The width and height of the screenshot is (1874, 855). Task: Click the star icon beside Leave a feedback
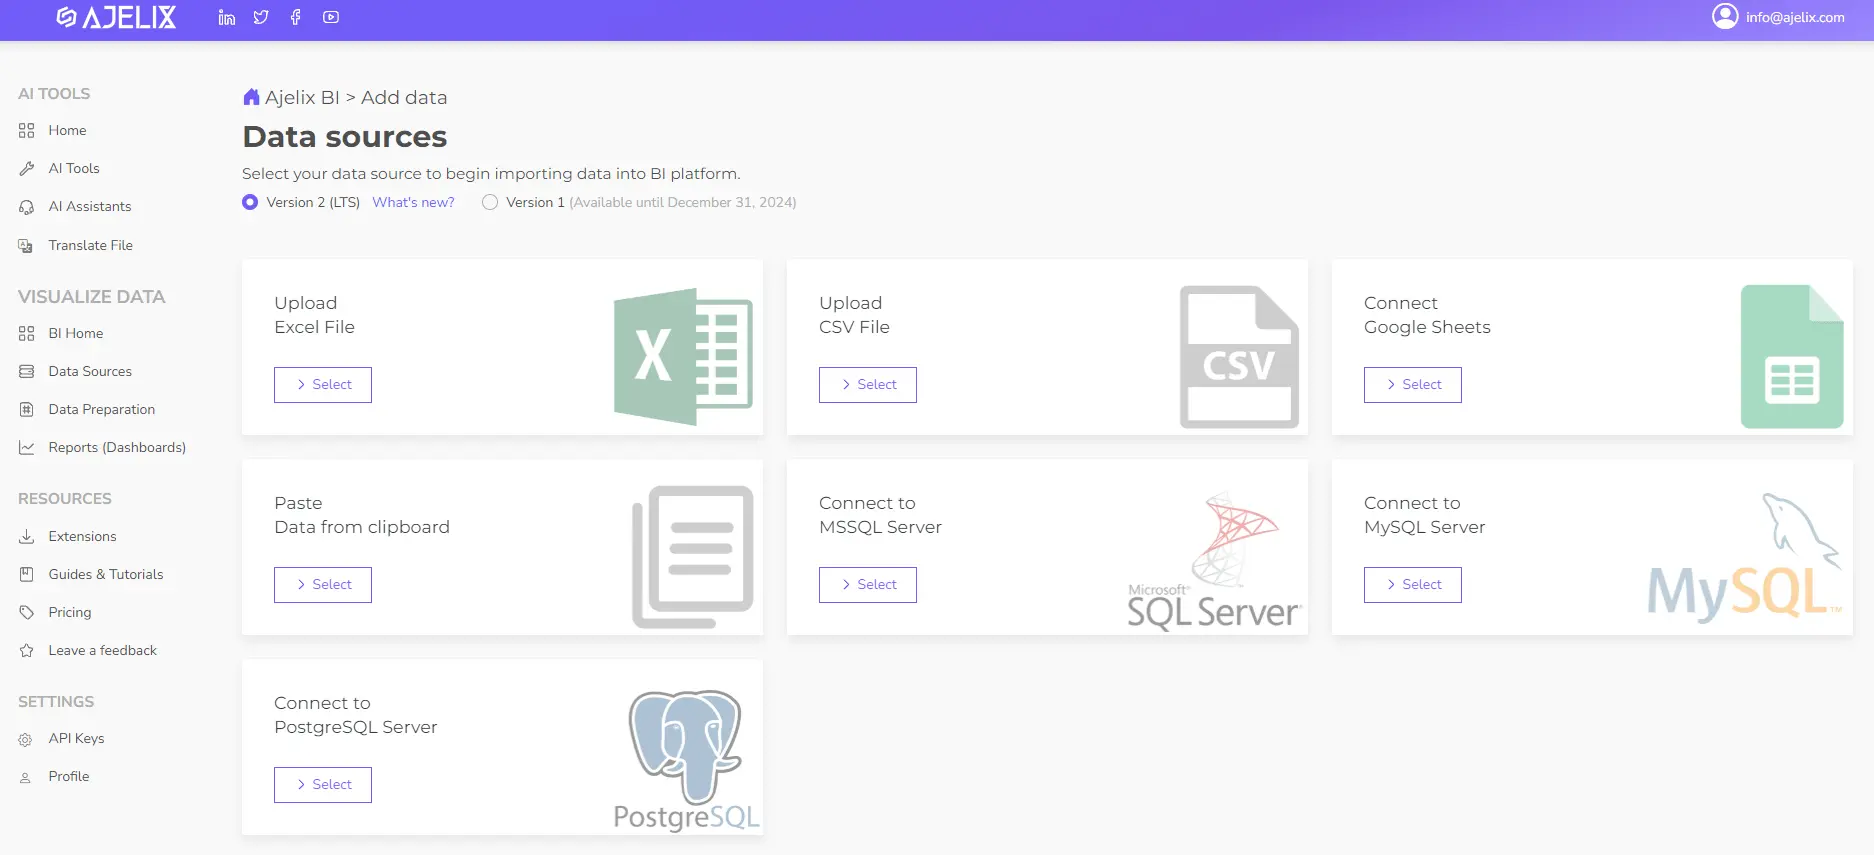click(26, 650)
